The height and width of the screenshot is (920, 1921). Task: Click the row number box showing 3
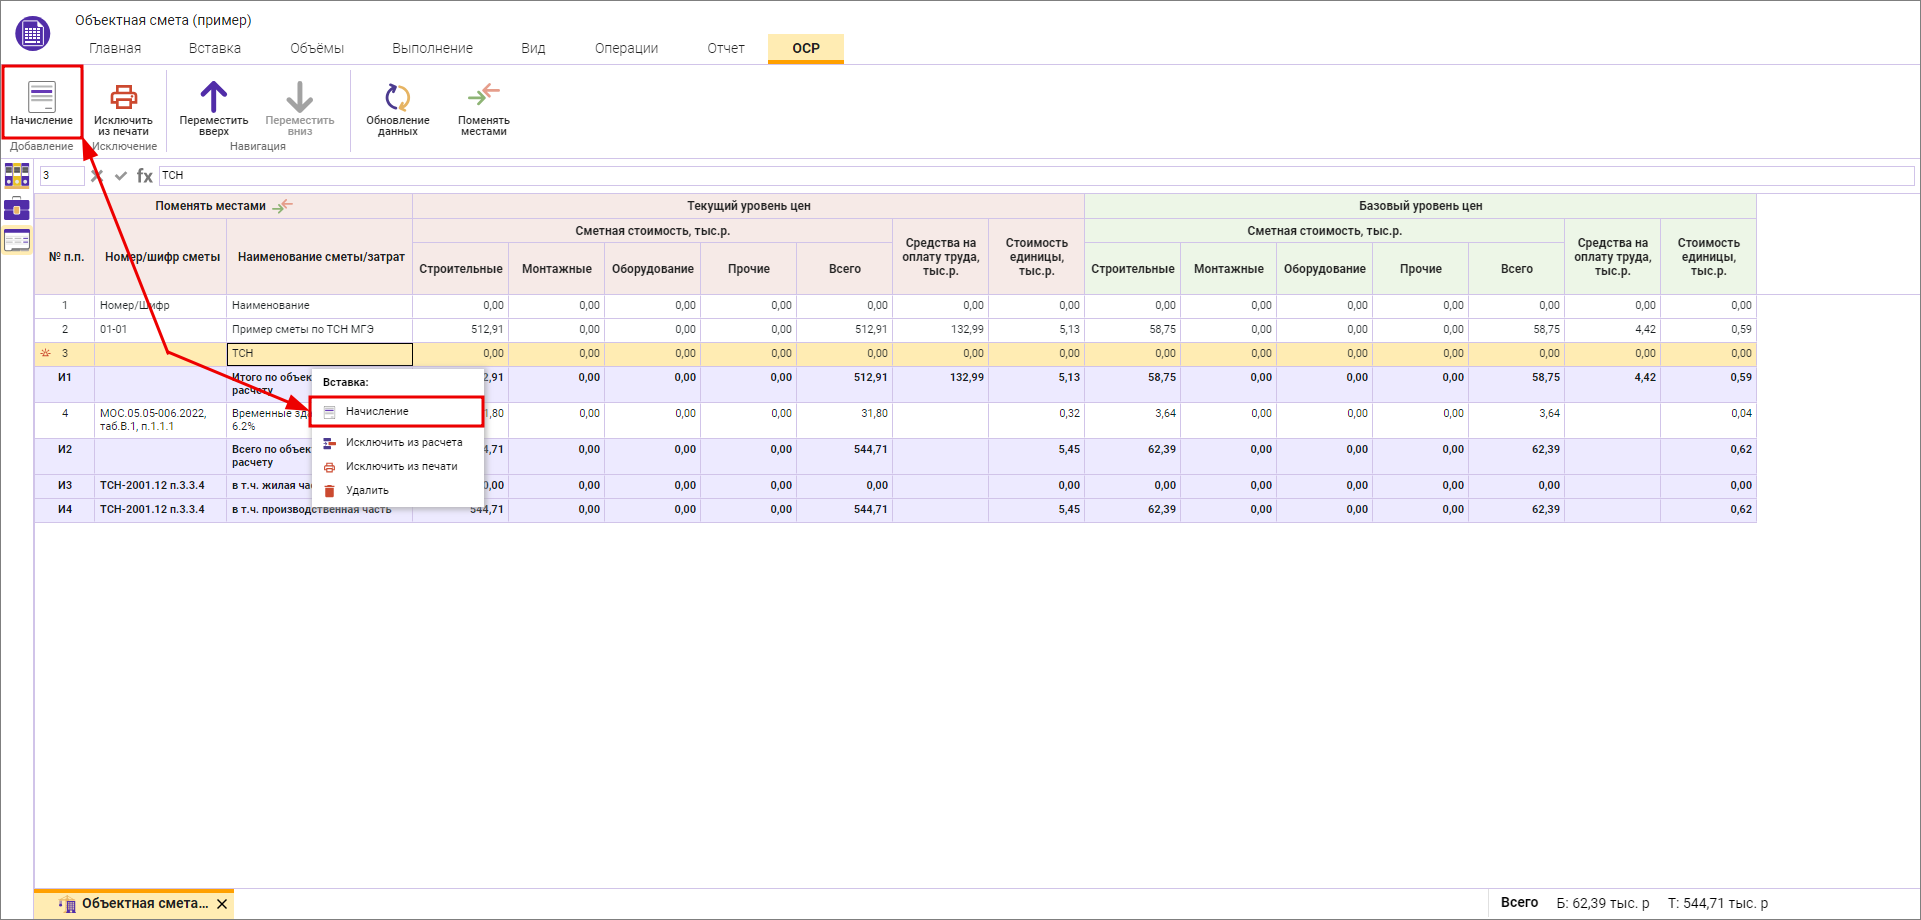coord(61,176)
